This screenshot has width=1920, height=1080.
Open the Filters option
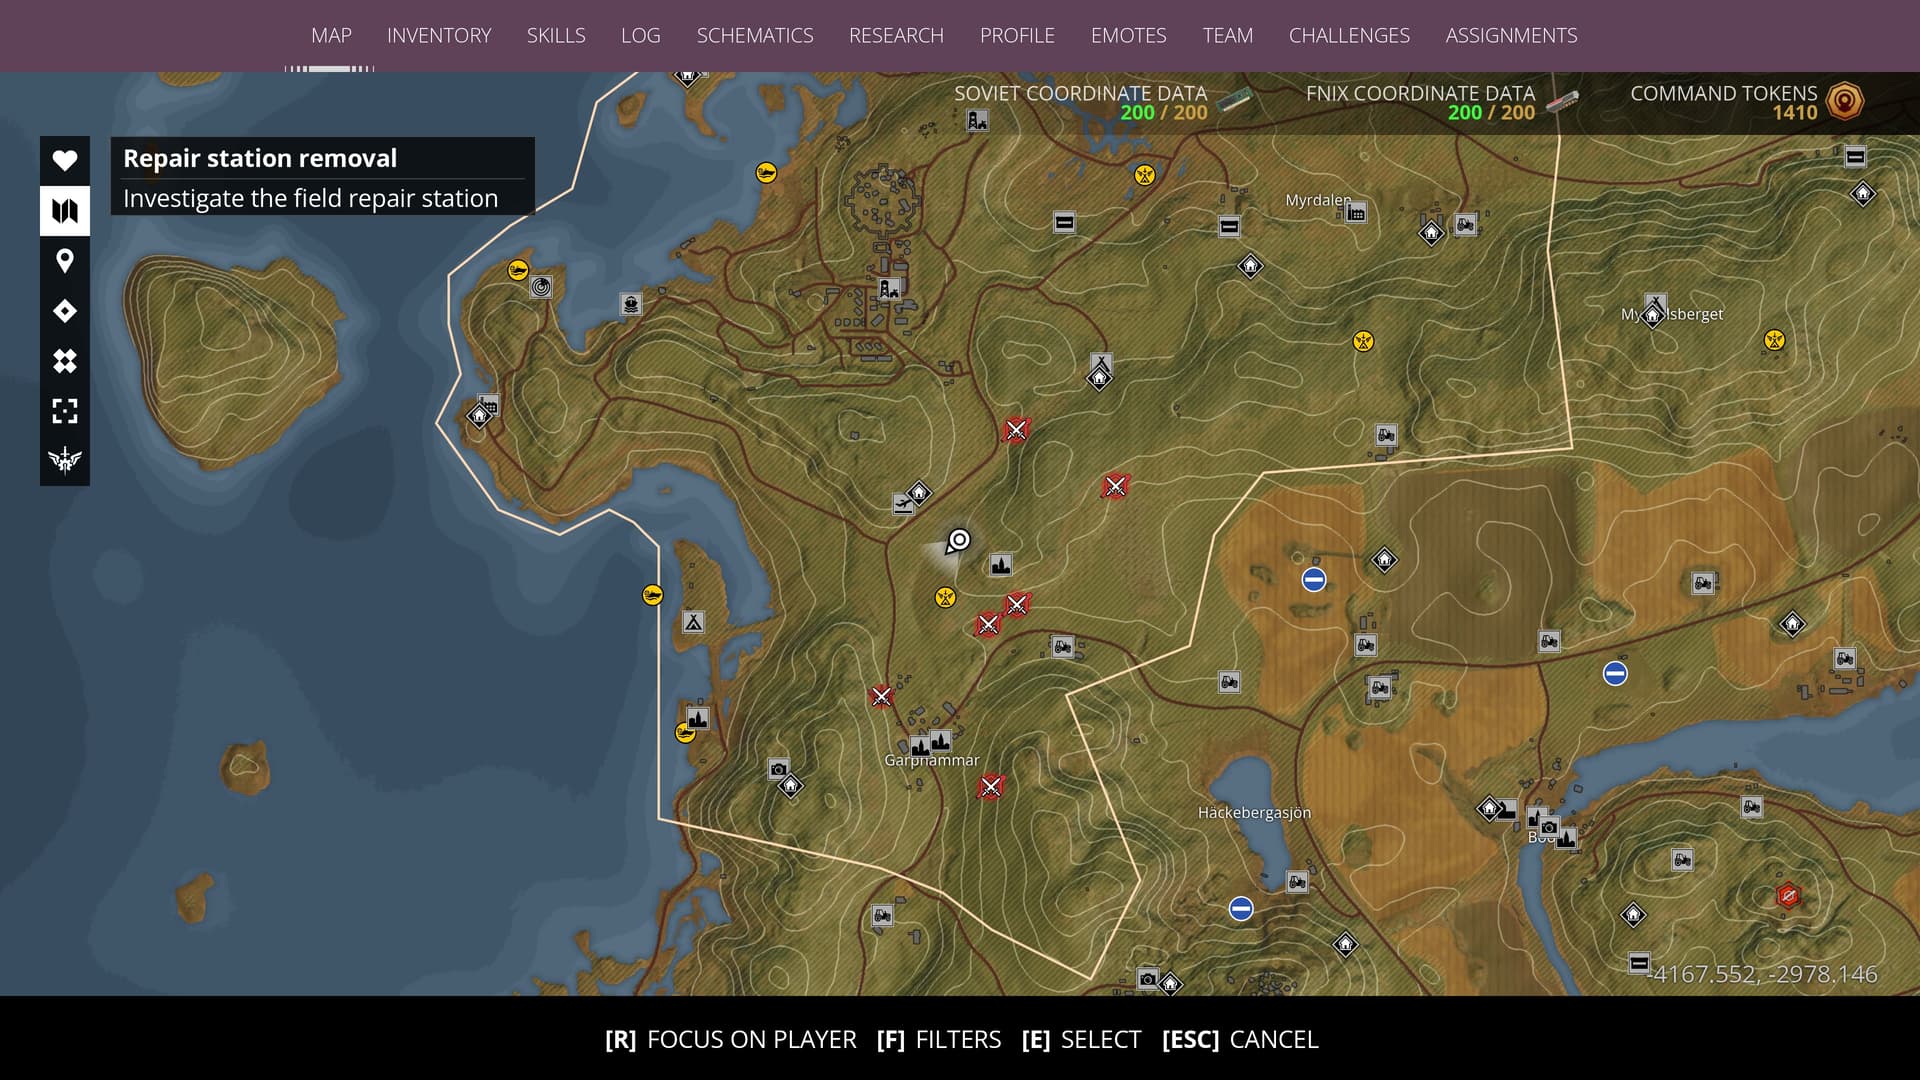938,1039
